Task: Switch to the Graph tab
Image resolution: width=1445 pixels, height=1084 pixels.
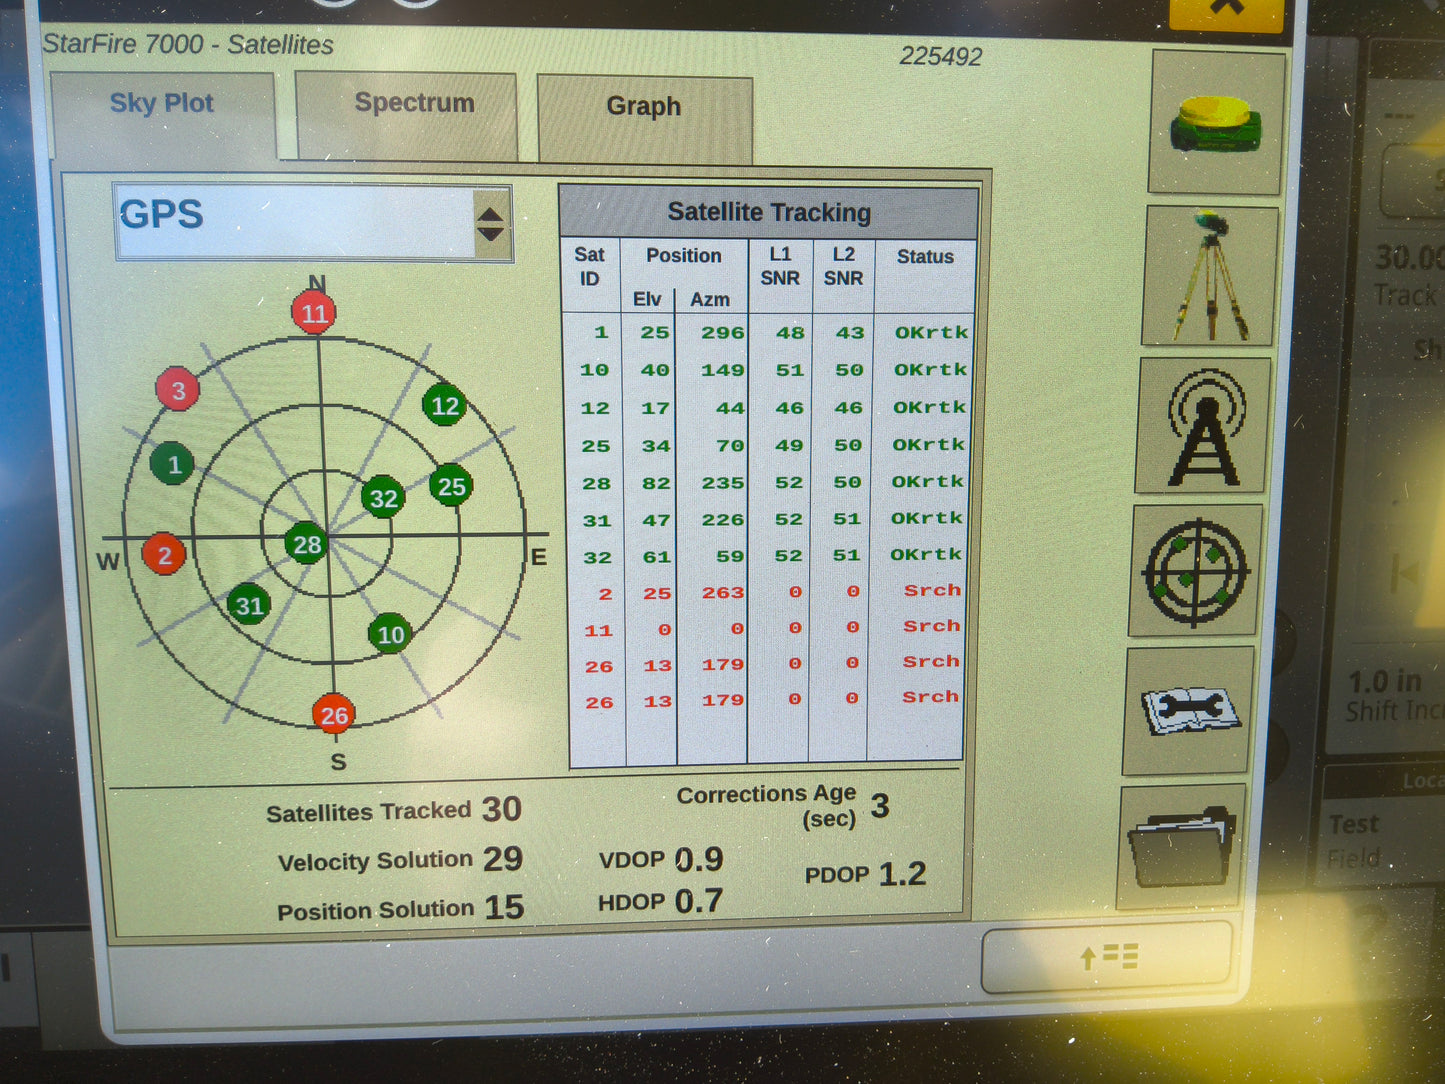Action: point(643,106)
